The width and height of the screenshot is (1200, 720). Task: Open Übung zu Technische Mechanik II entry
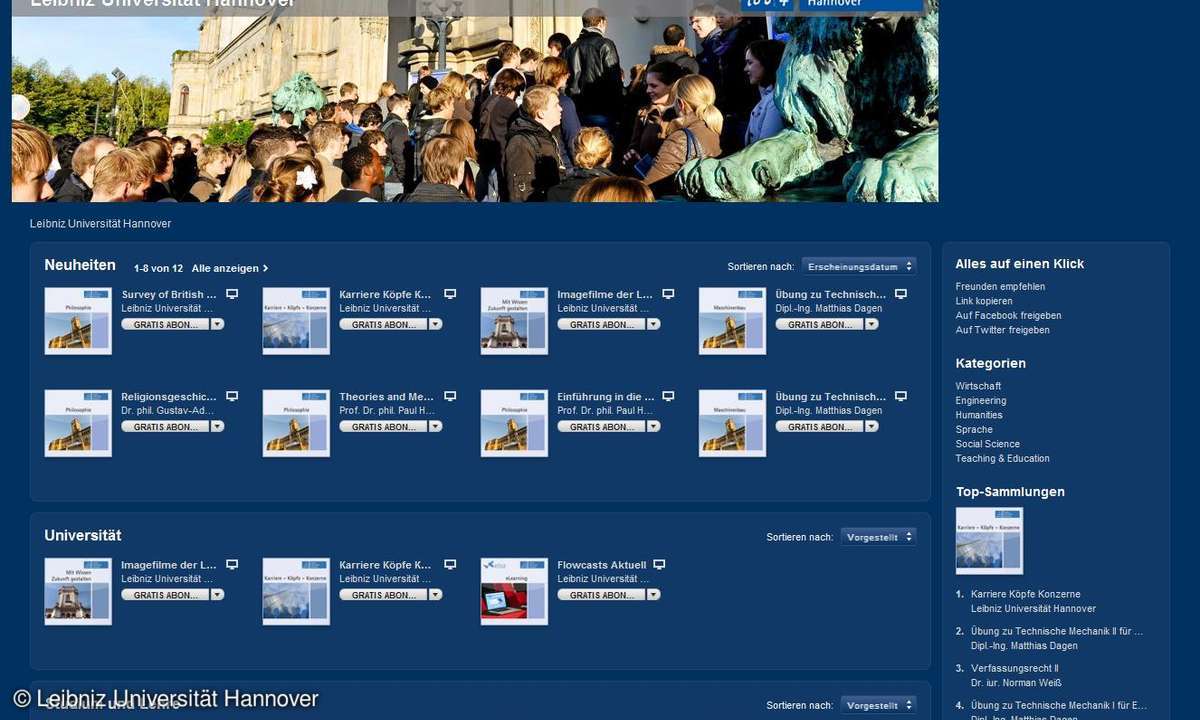tap(1057, 631)
